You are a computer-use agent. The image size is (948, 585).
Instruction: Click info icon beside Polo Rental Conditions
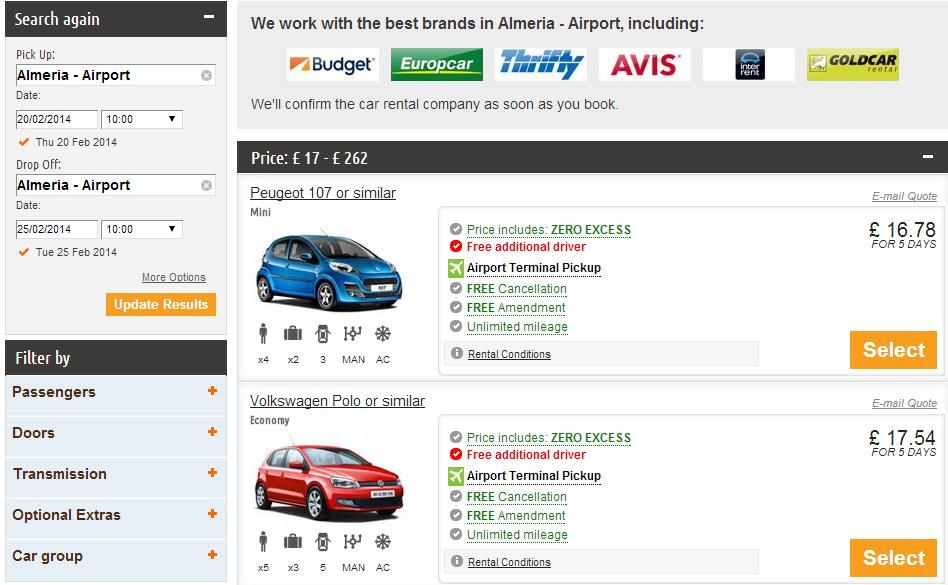pyautogui.click(x=457, y=561)
